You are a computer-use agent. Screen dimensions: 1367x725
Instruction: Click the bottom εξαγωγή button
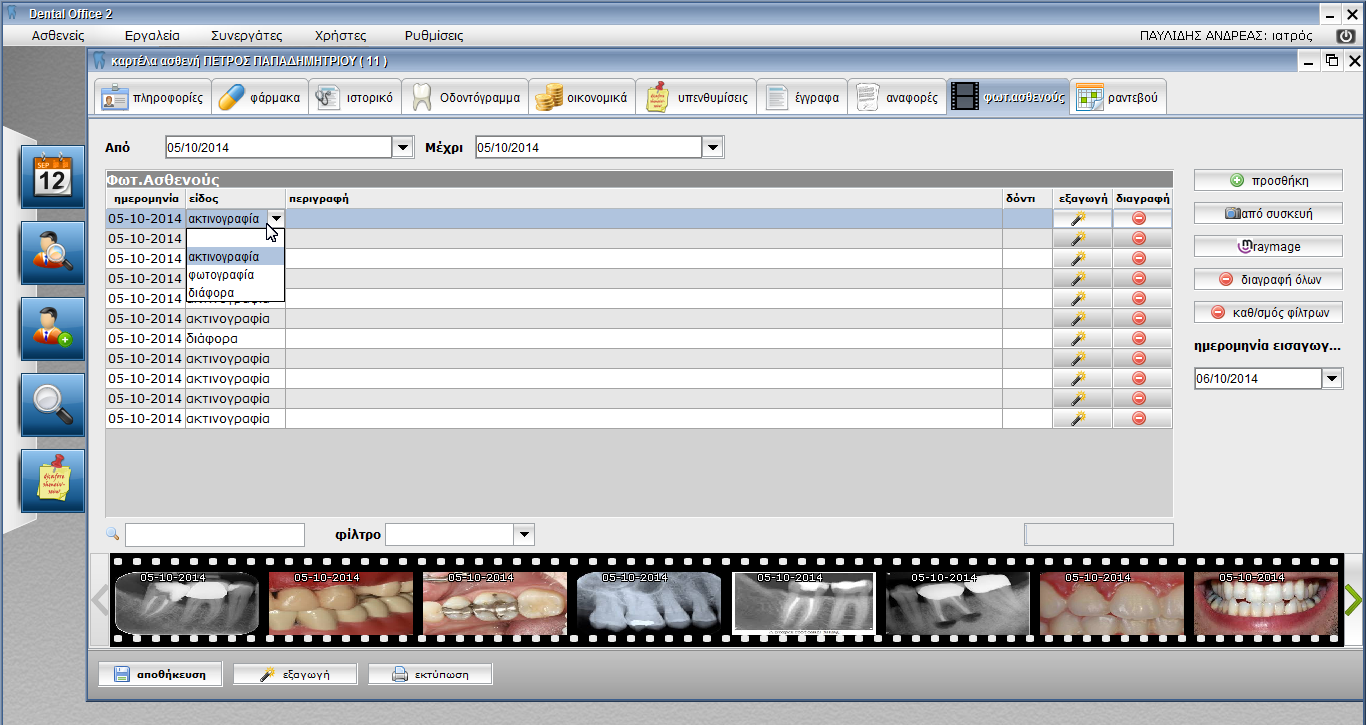tap(295, 674)
